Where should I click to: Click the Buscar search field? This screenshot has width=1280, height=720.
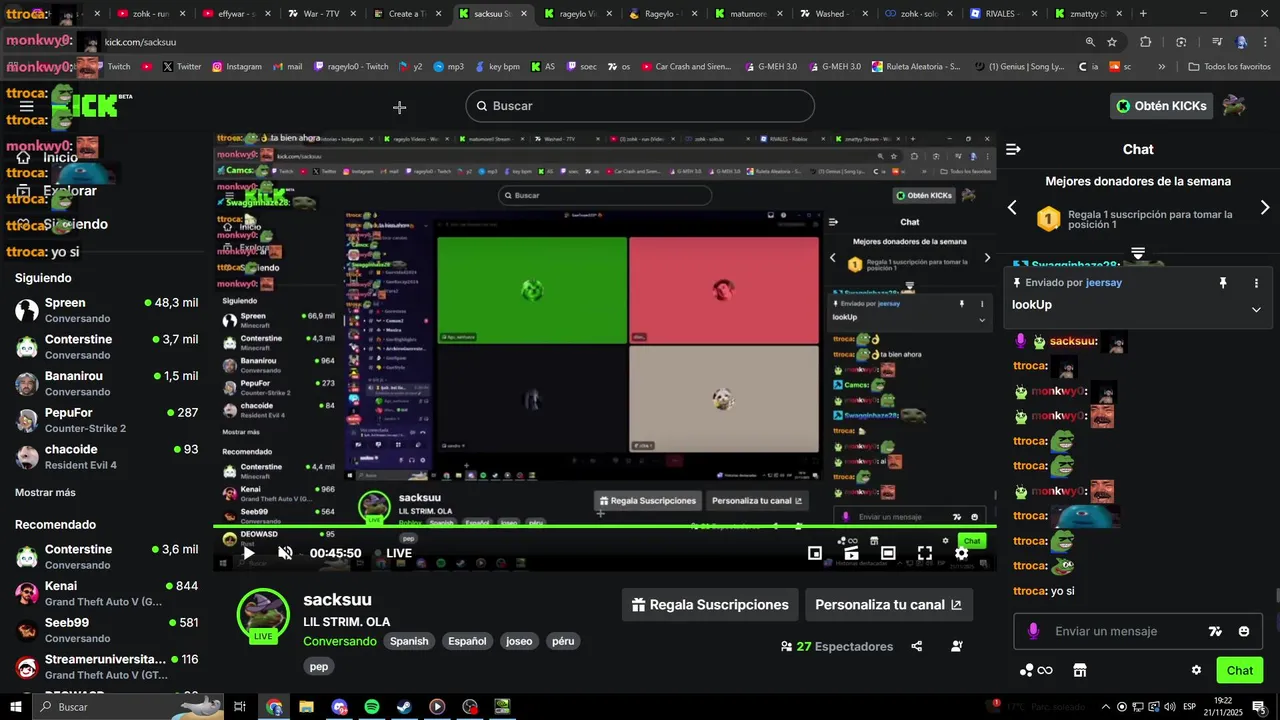click(x=640, y=106)
